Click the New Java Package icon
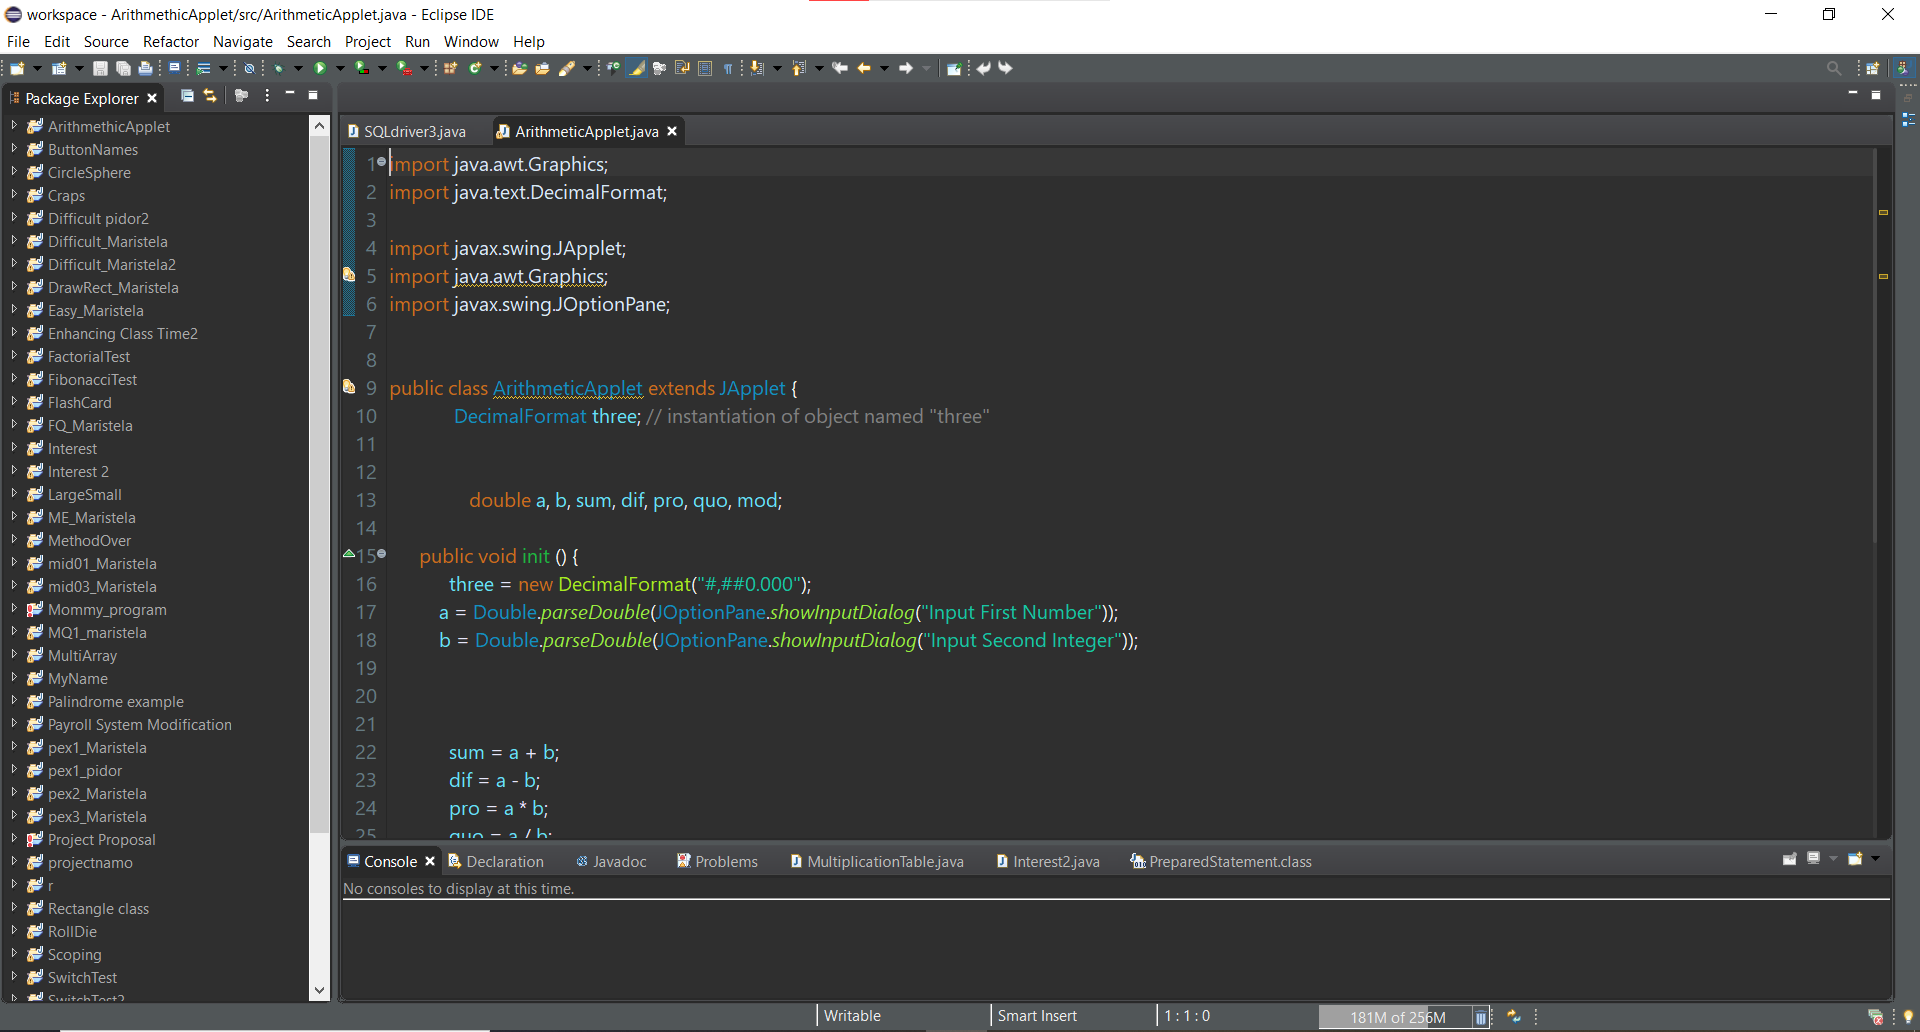Screen dimensions: 1920x1032 pyautogui.click(x=450, y=68)
